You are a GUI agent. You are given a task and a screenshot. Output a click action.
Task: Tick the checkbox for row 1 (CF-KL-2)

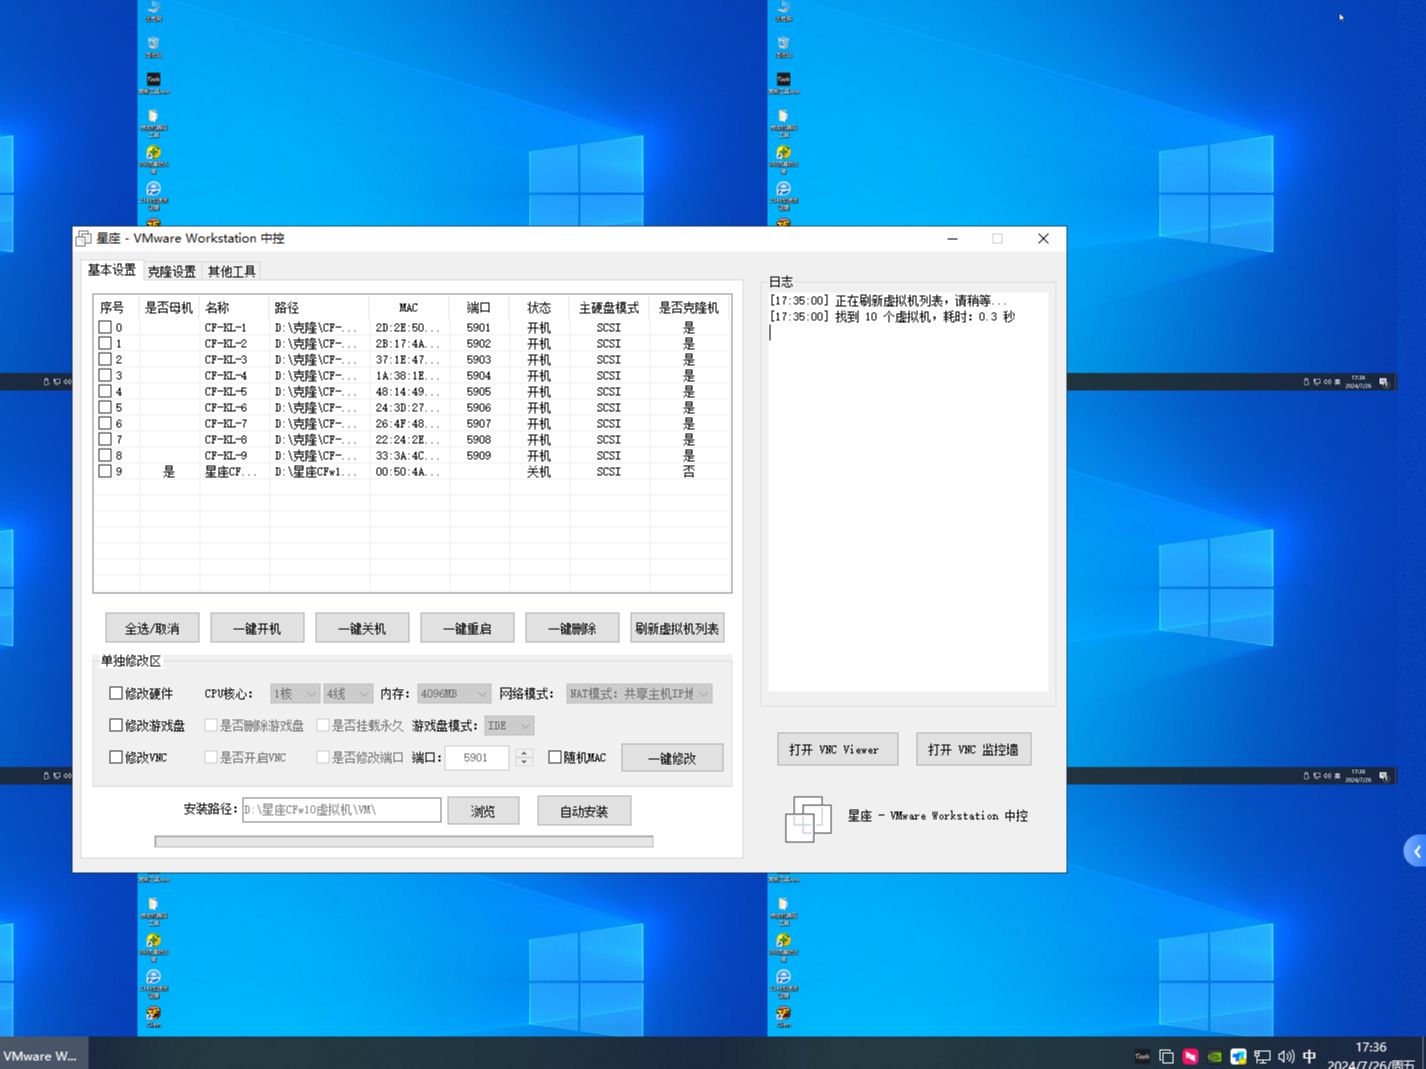click(x=105, y=343)
